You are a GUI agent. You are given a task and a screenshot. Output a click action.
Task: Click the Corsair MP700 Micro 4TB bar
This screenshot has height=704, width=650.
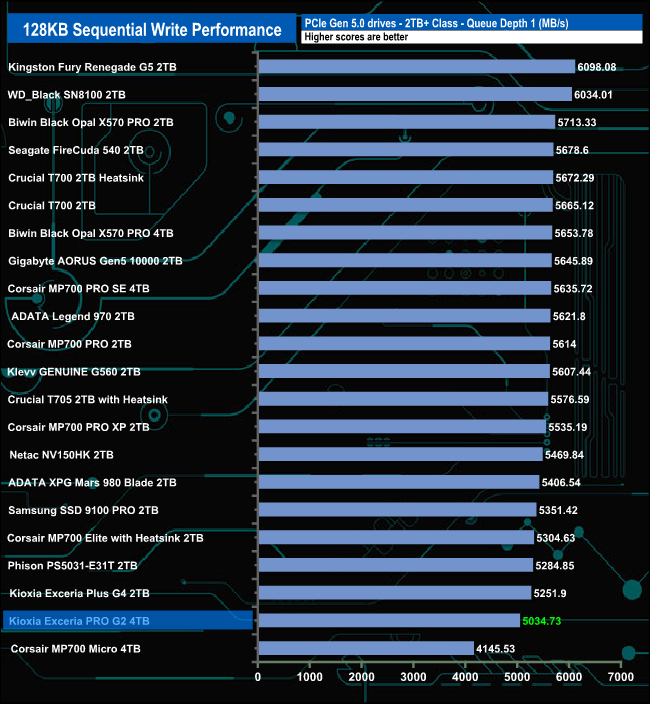(366, 648)
